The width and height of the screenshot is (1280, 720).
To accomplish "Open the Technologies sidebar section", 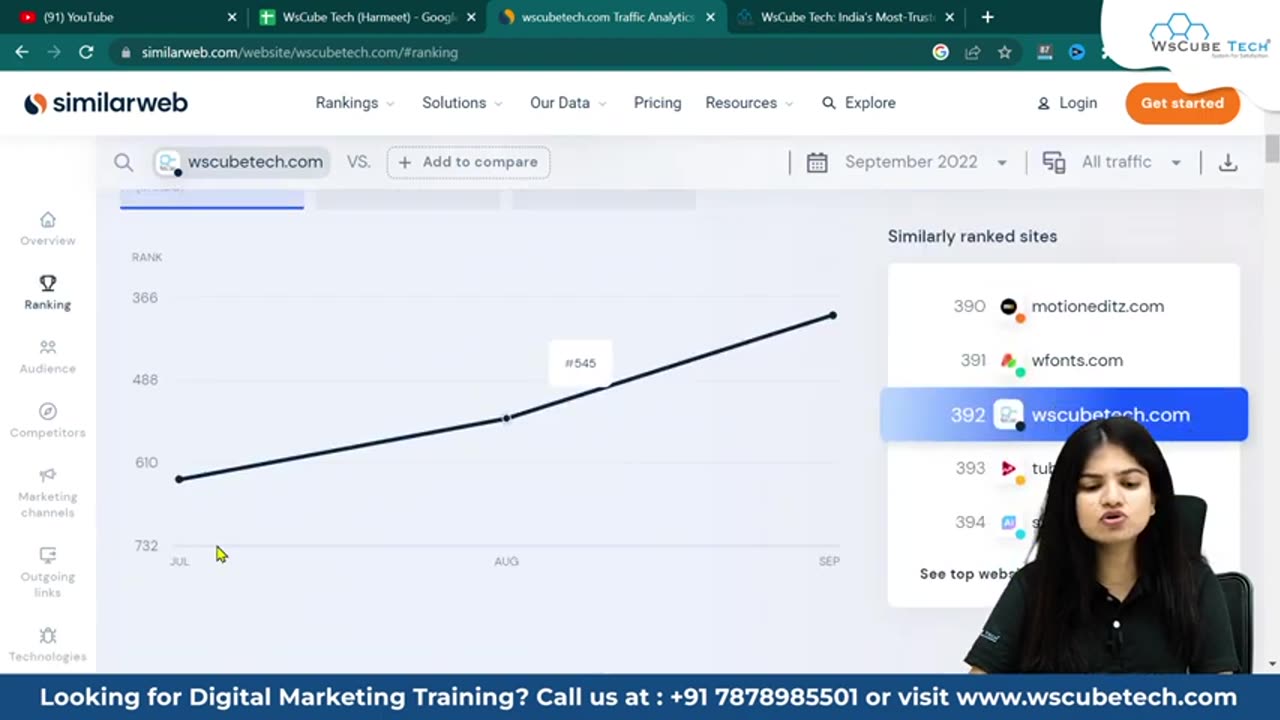I will [47, 644].
